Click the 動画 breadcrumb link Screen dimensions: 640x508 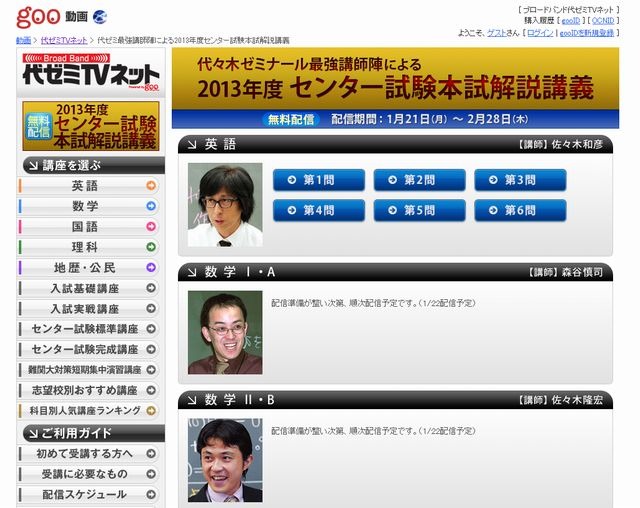(23, 40)
